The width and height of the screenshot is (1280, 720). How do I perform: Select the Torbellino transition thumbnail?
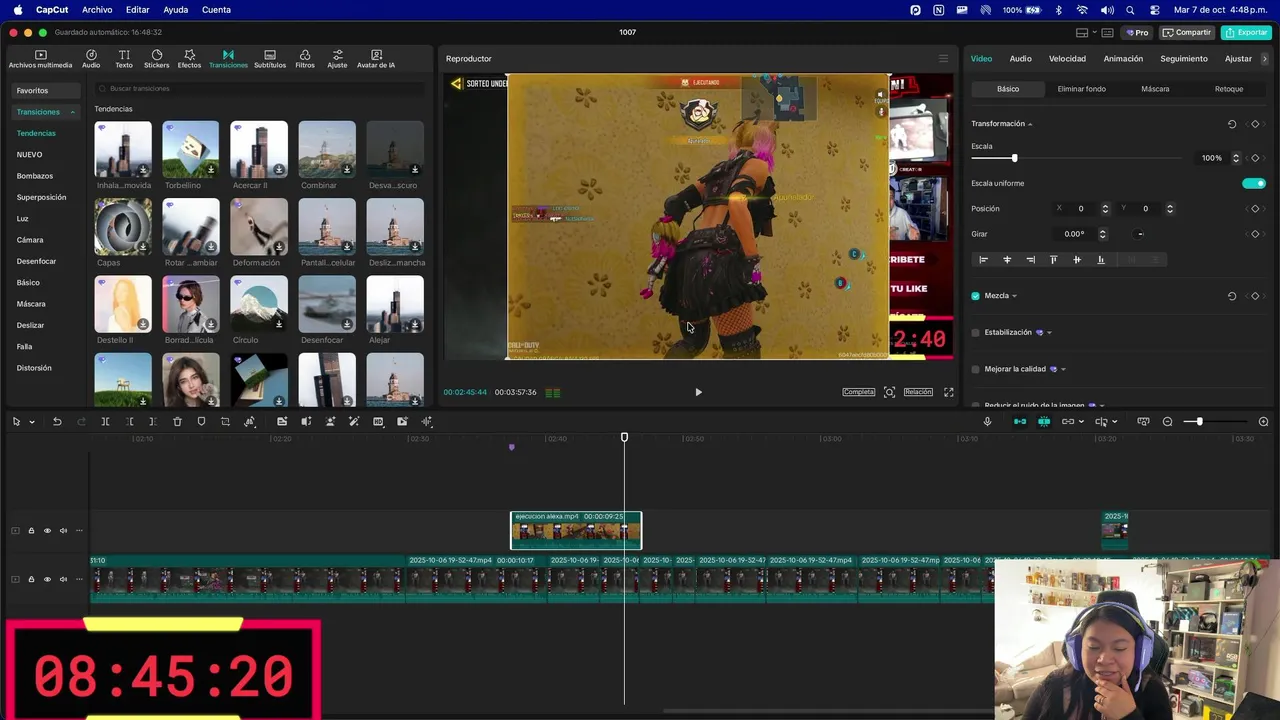click(x=191, y=150)
